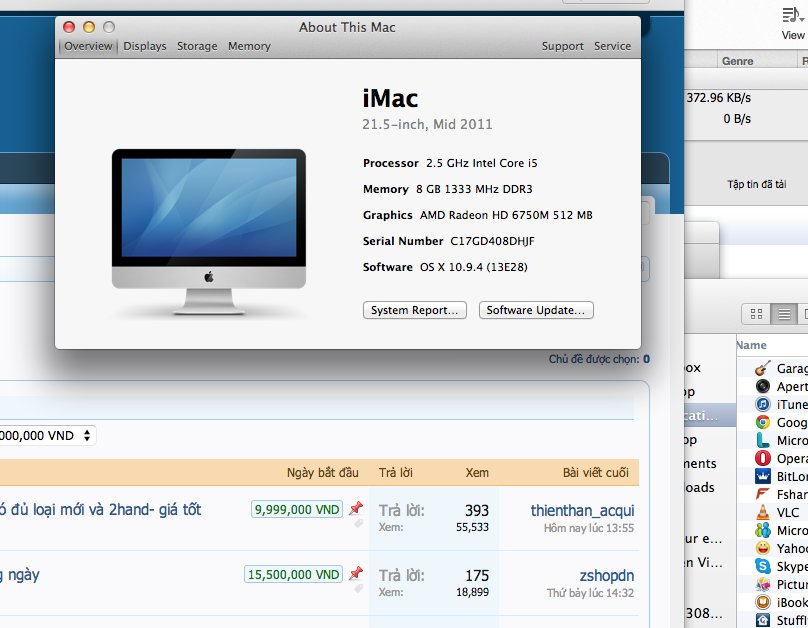The width and height of the screenshot is (808, 628).
Task: Sort forum threads by 'Trả lời' header
Action: [x=396, y=473]
